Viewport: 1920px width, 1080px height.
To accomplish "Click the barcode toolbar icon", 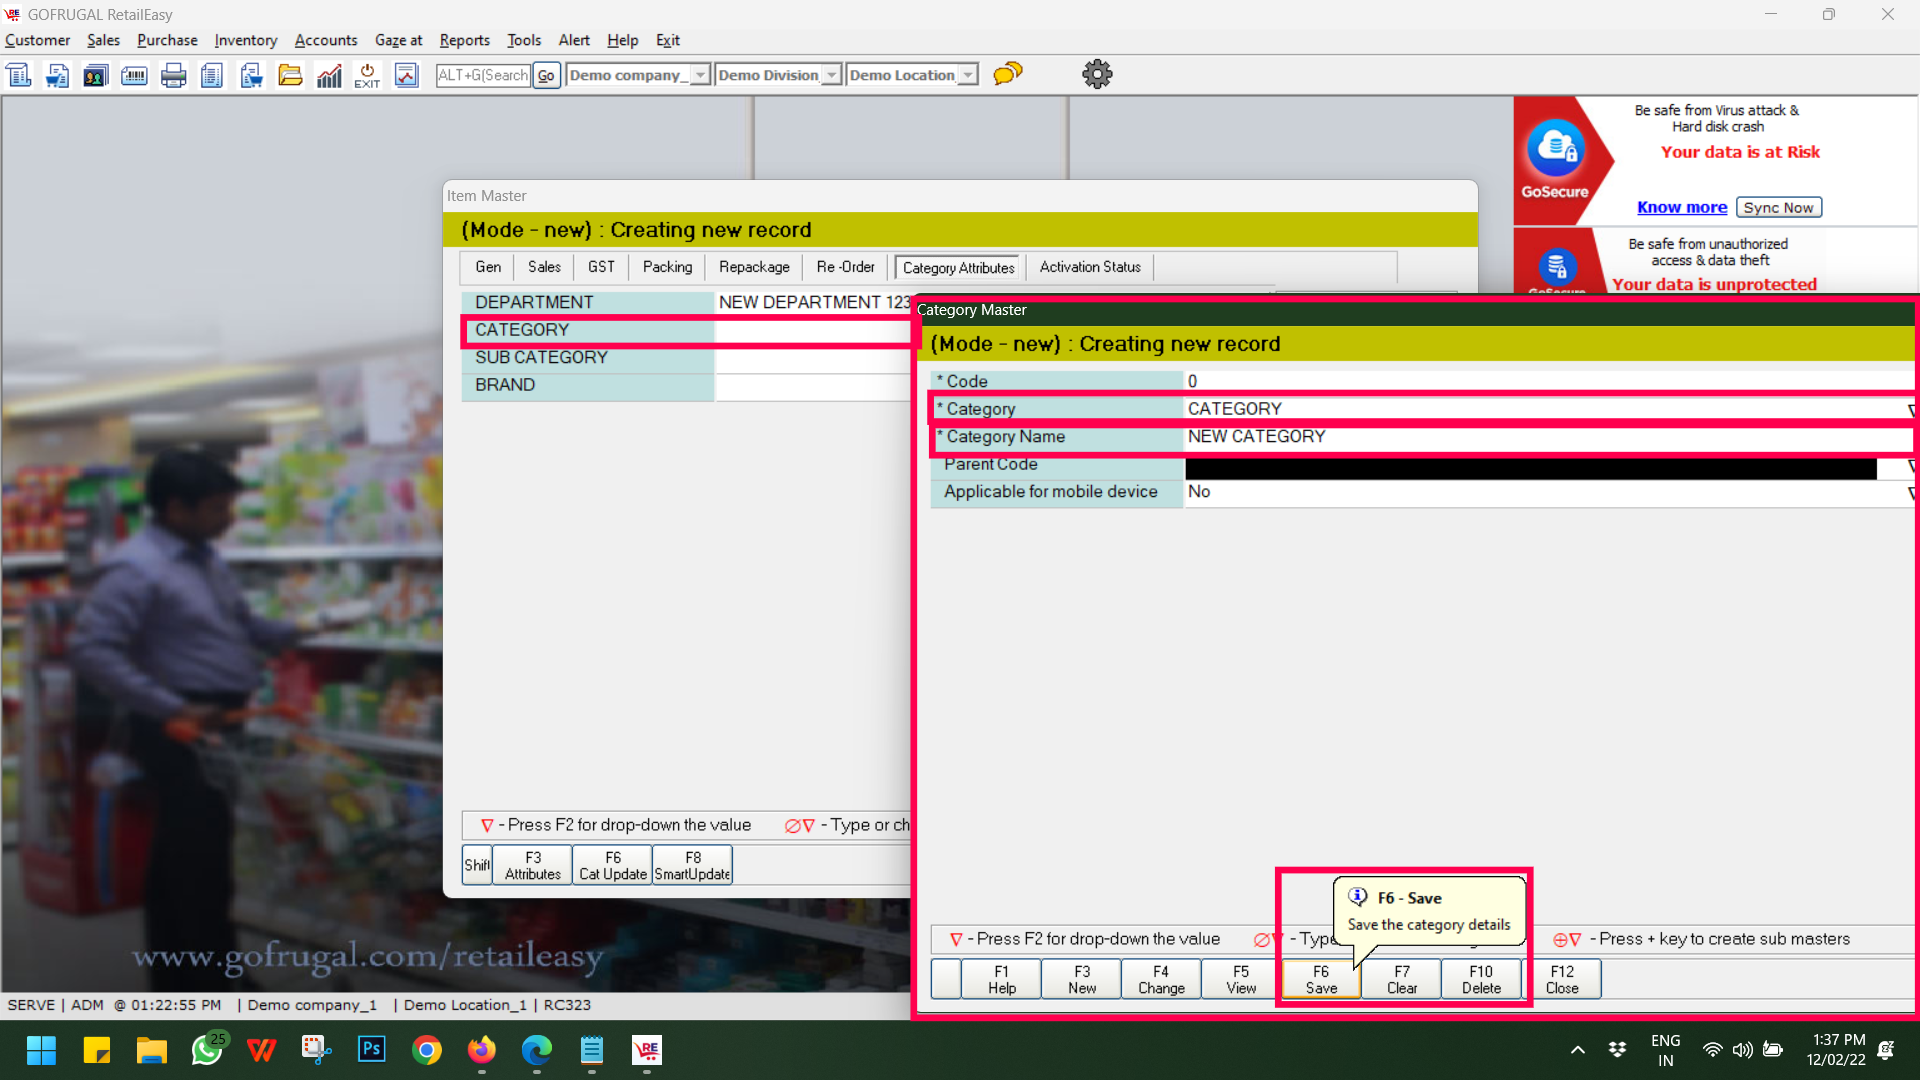I will point(134,75).
